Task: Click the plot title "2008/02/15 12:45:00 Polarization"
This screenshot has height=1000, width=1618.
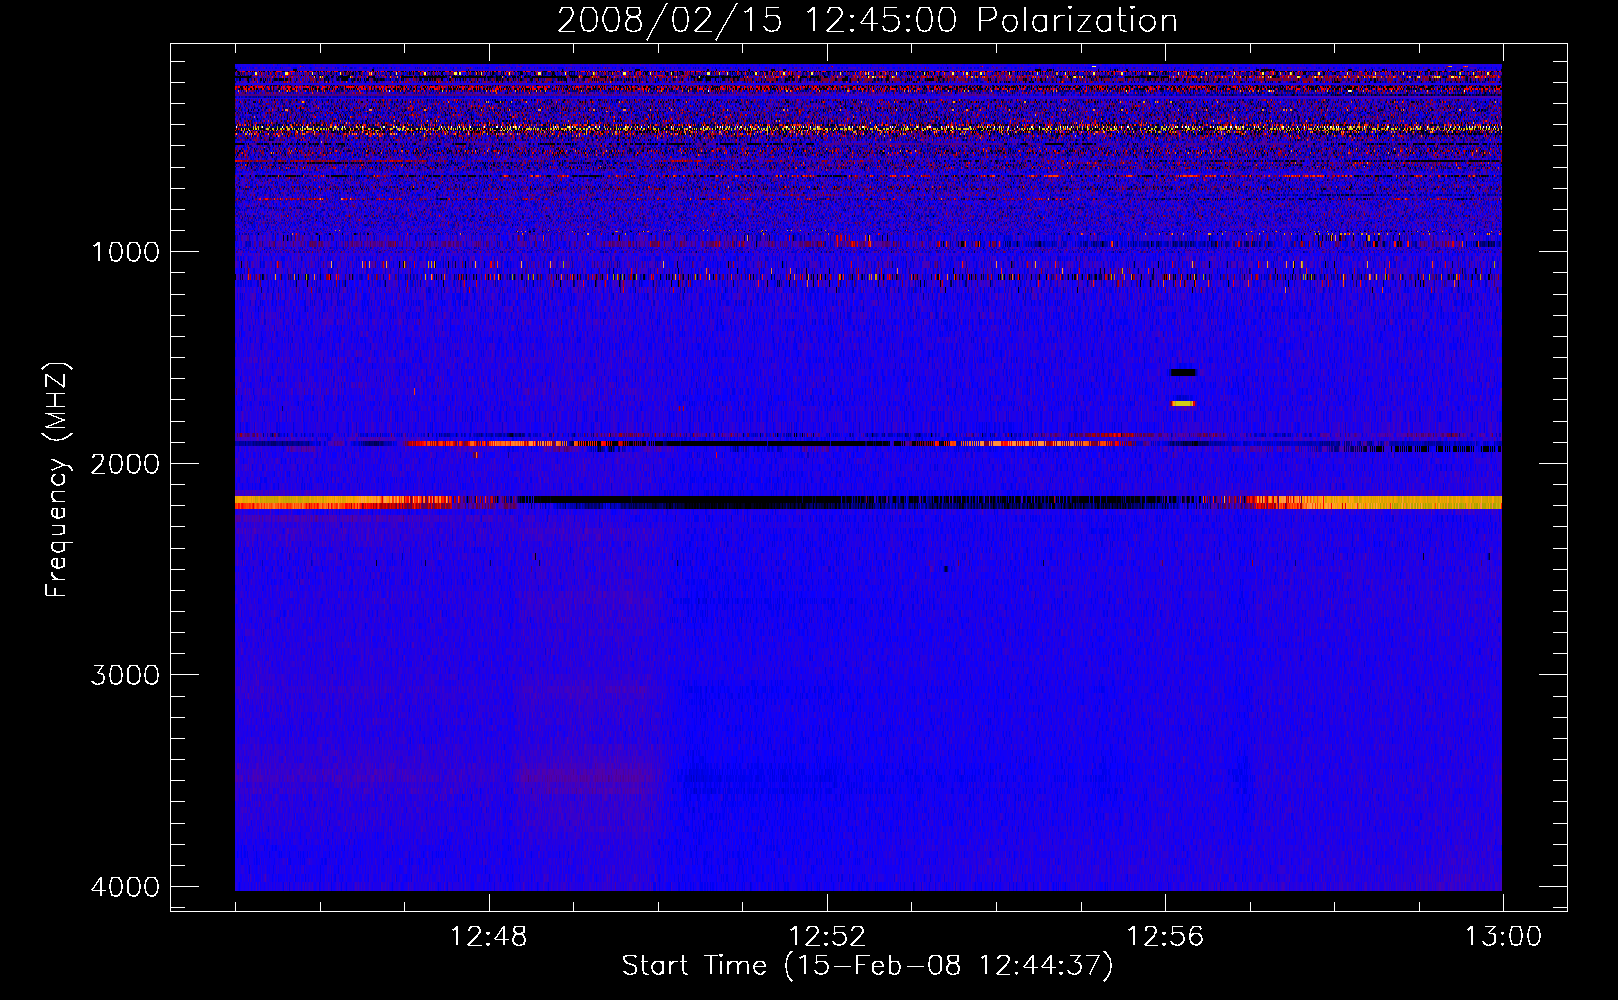Action: tap(867, 20)
